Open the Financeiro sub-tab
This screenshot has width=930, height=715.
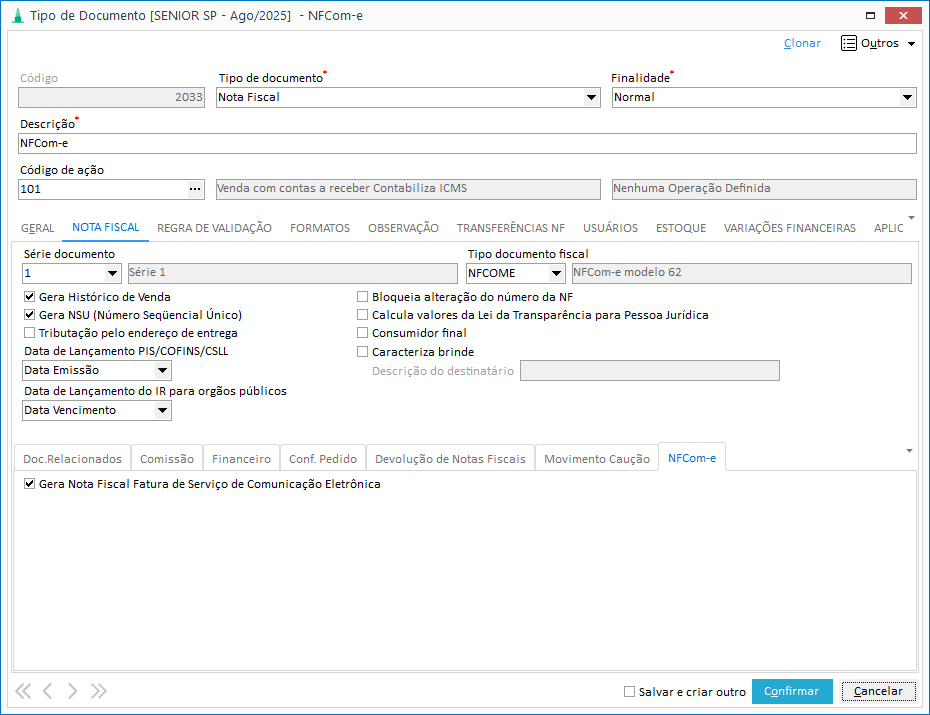241,459
